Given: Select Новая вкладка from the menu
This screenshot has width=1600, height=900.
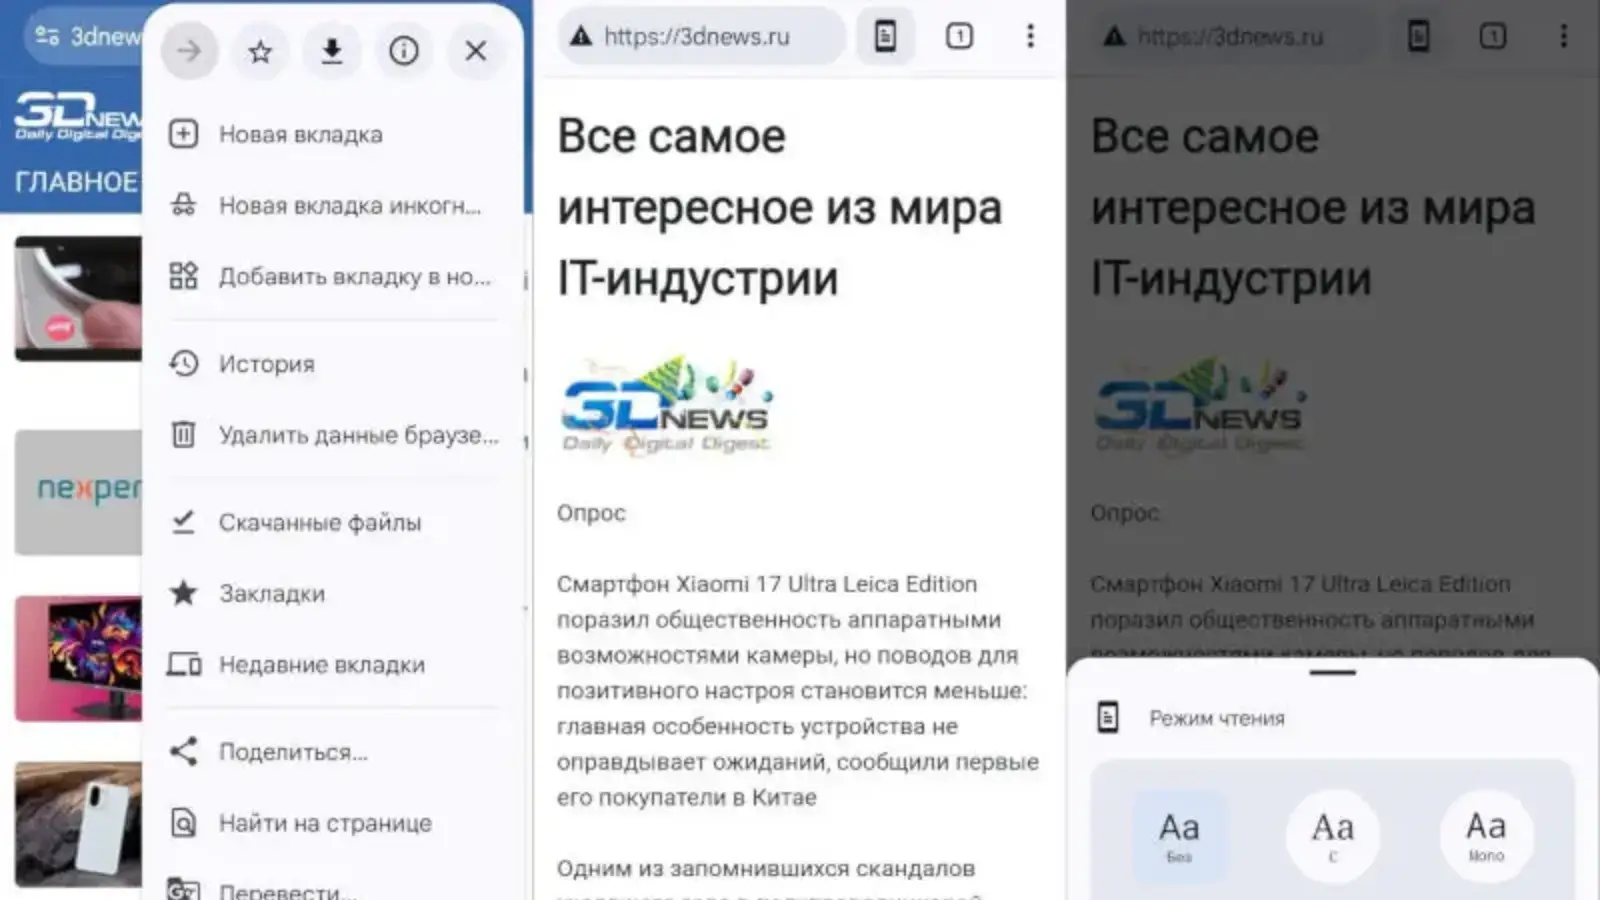Looking at the screenshot, I should [300, 134].
